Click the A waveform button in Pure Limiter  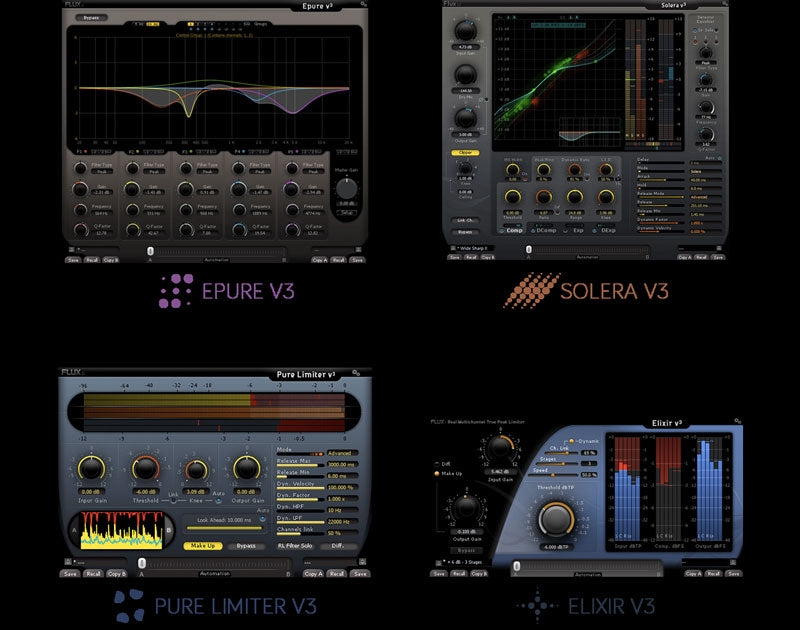74,530
